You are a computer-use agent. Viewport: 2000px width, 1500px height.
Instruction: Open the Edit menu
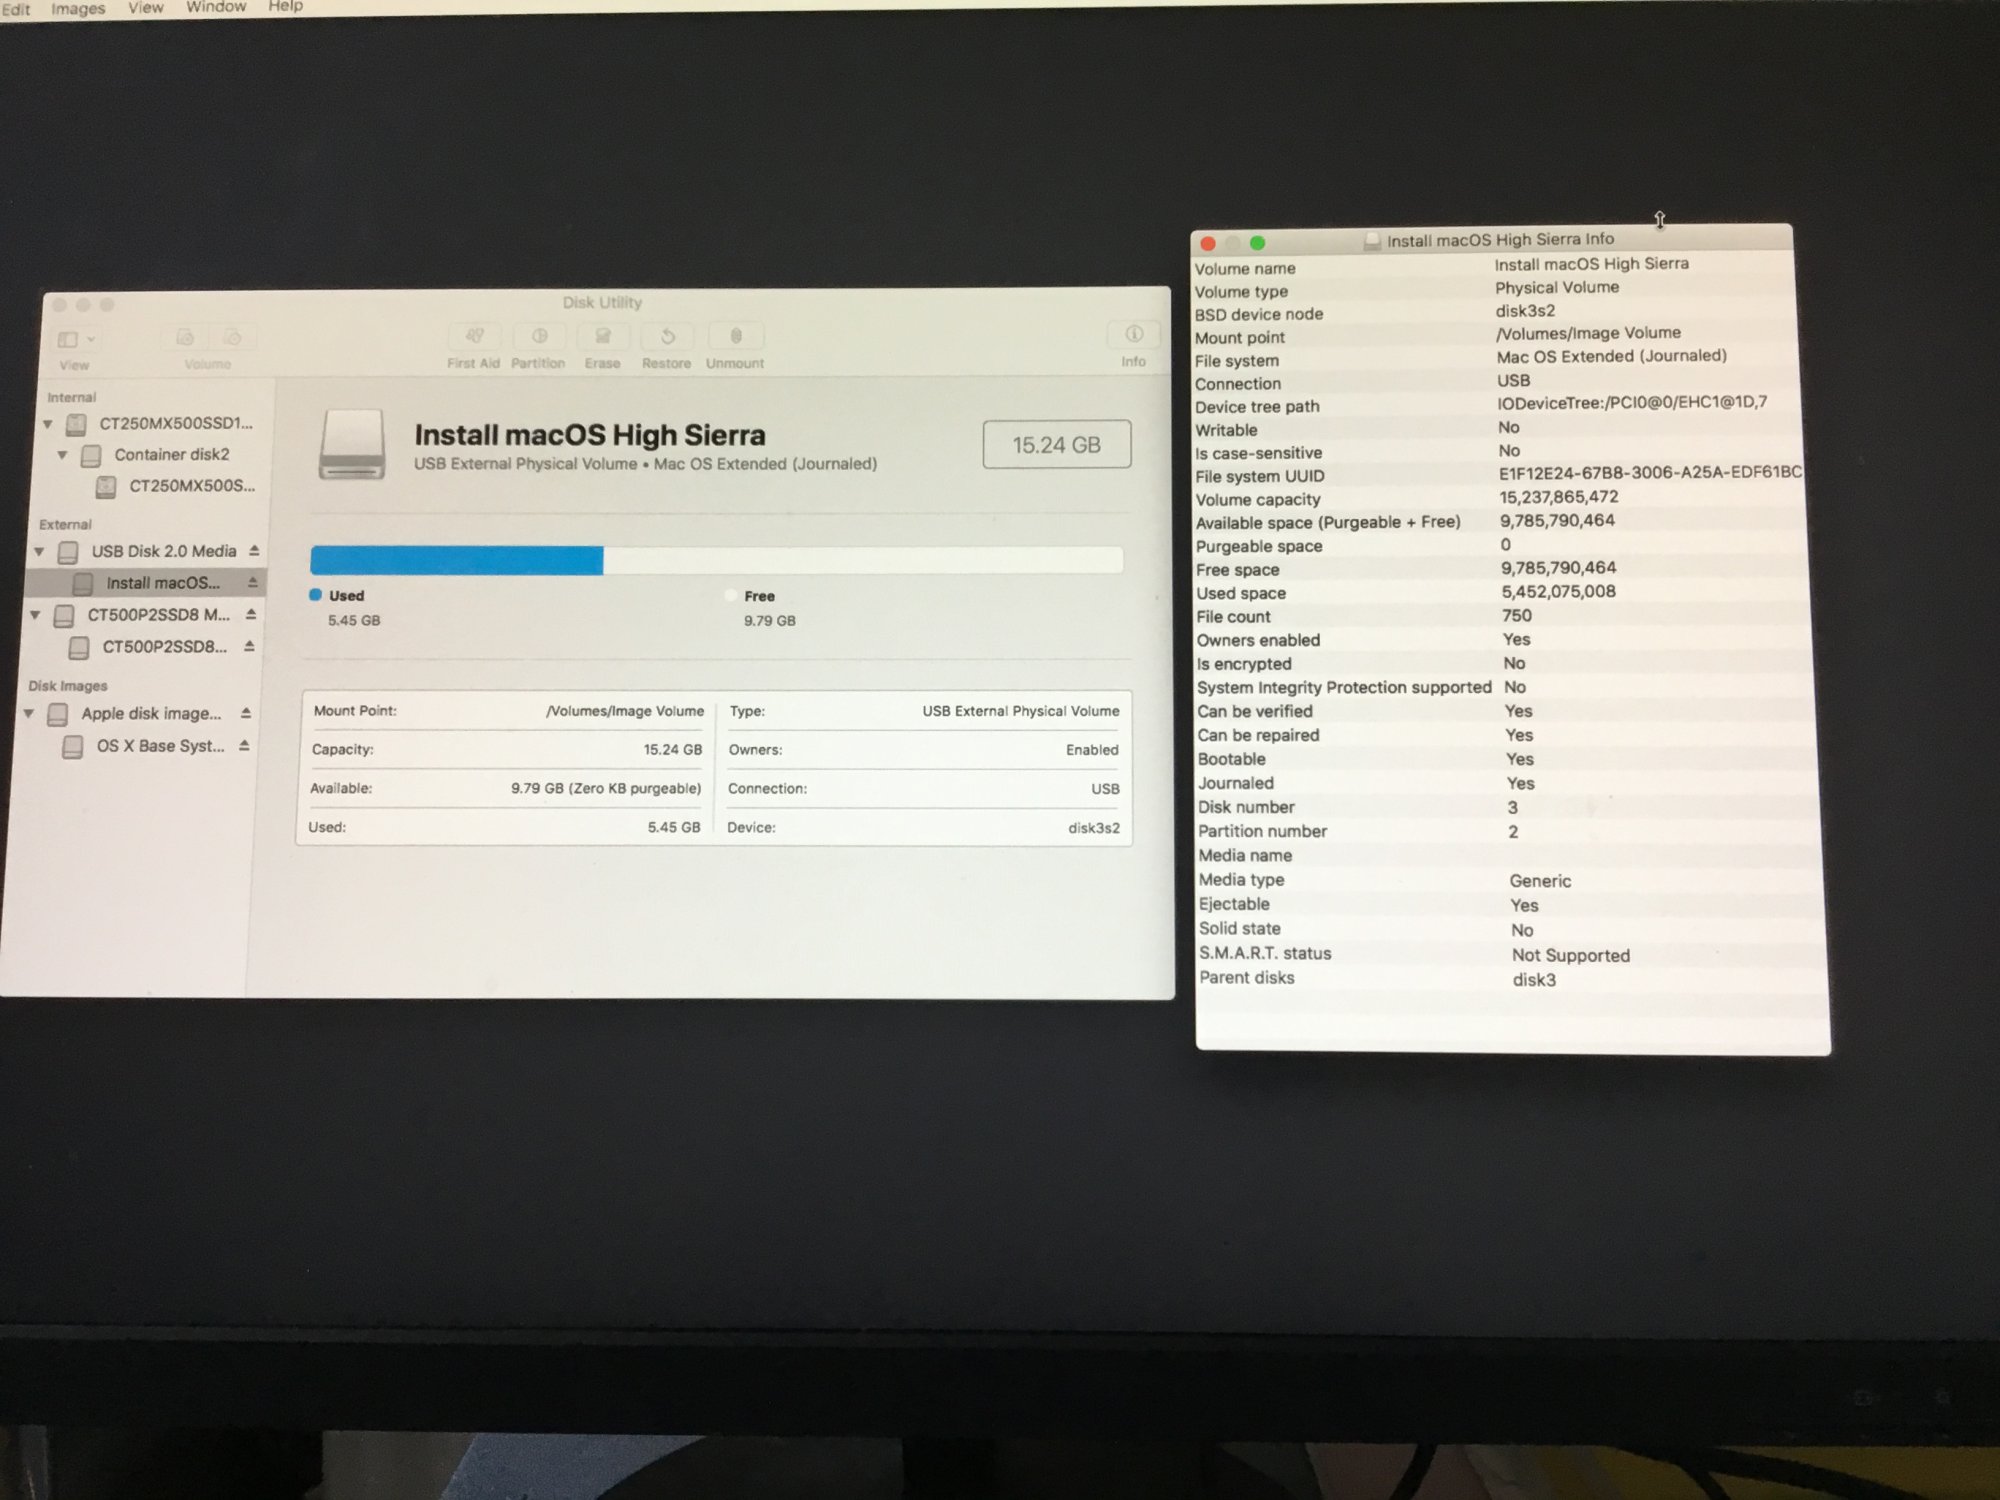click(x=16, y=9)
